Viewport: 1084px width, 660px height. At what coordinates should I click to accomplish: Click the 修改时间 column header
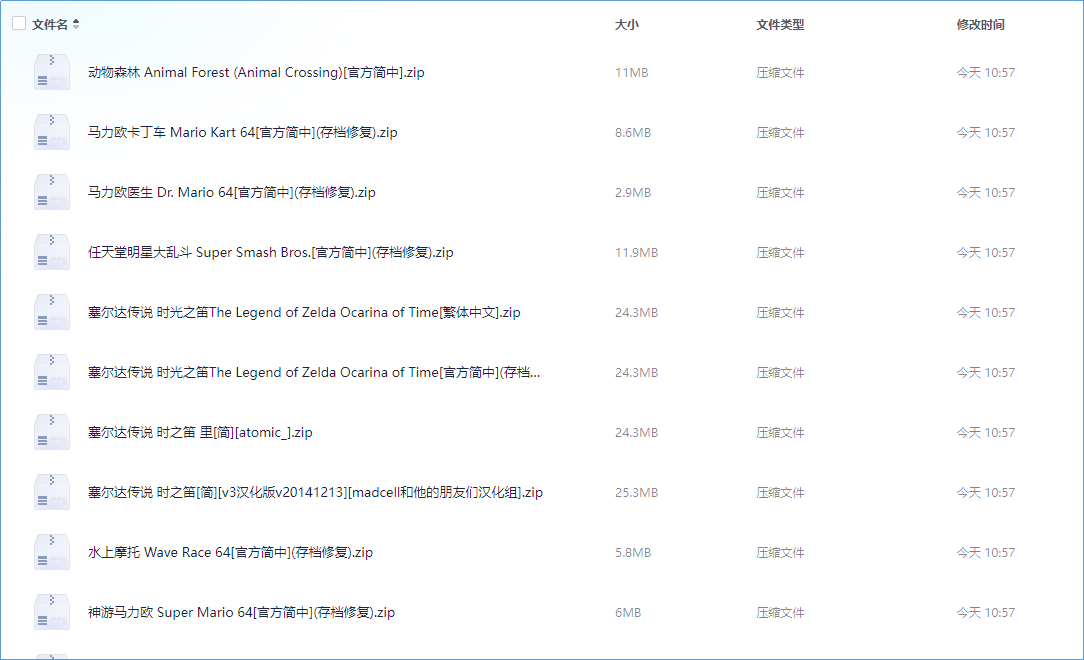(x=980, y=24)
